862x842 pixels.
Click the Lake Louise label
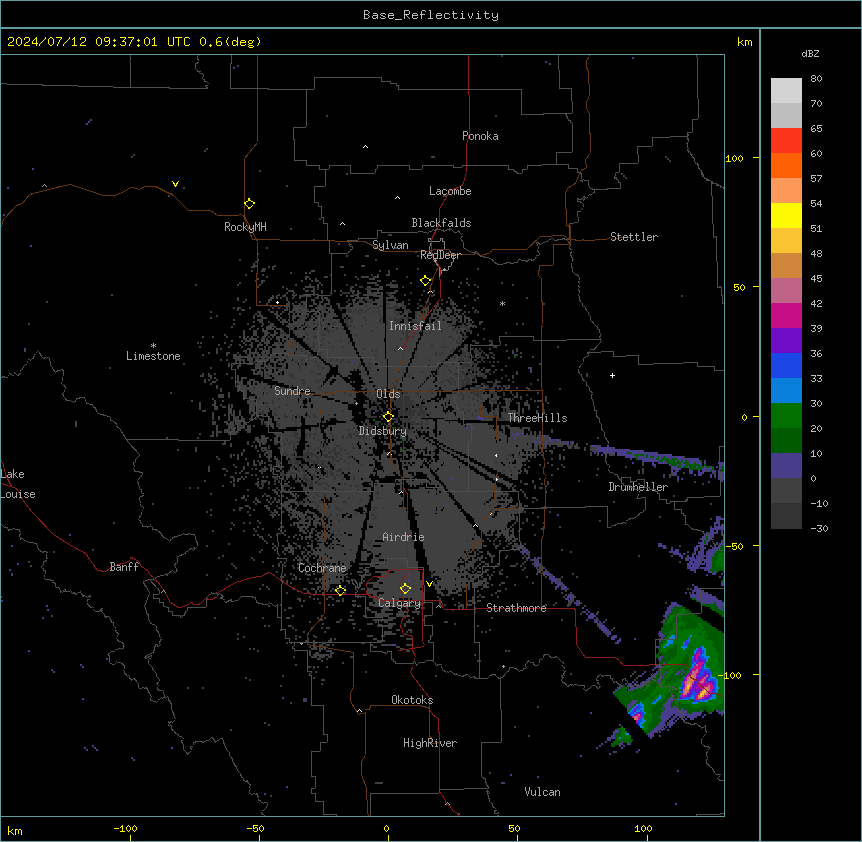click(x=18, y=484)
